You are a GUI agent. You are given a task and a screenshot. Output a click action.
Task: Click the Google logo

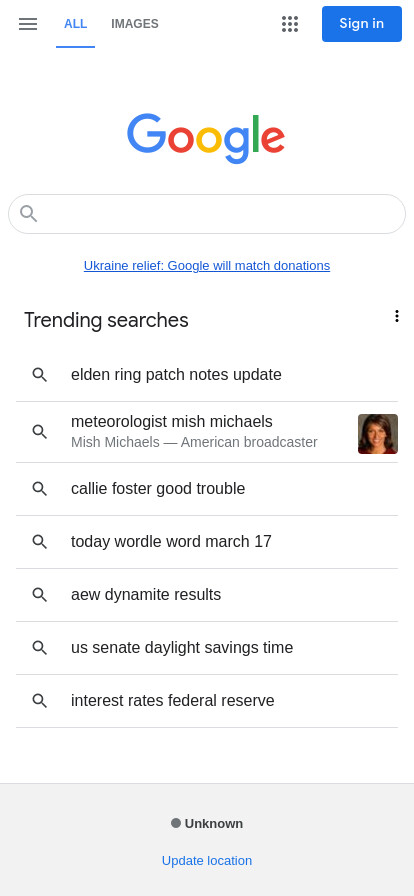(x=206, y=138)
